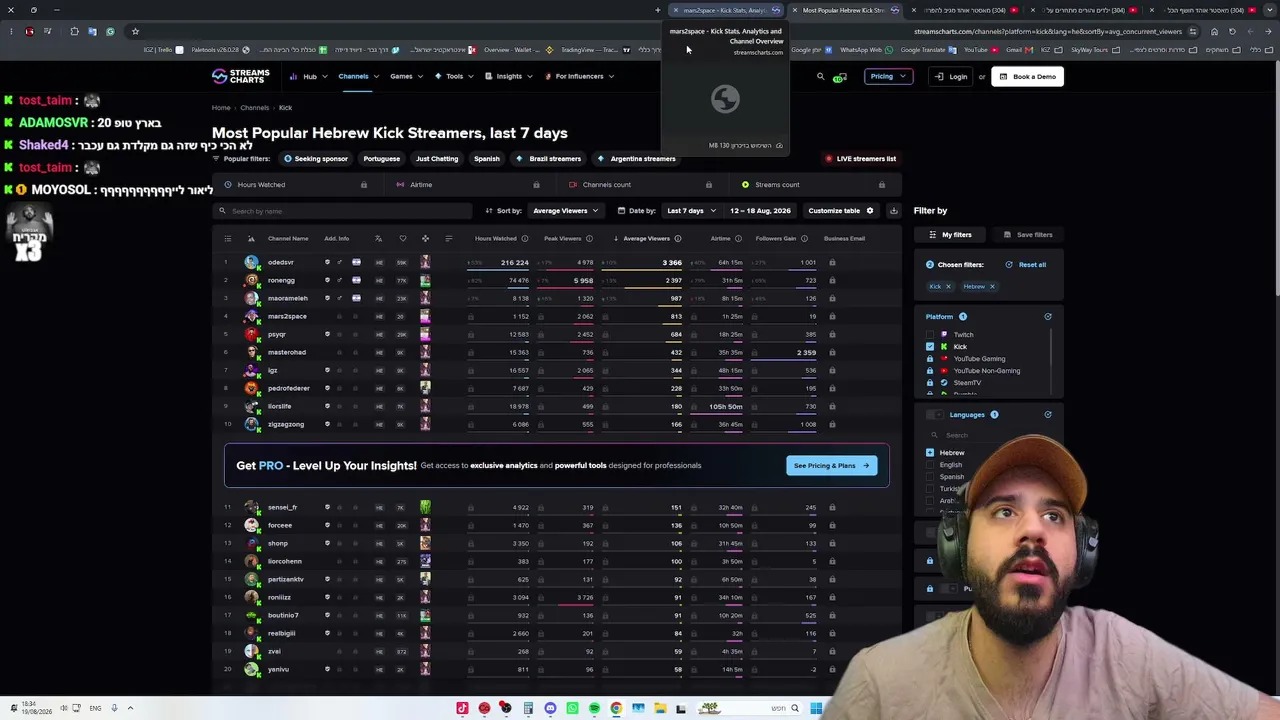The image size is (1280, 720).
Task: Select the Seeking sponsor popular filter
Action: click(316, 159)
